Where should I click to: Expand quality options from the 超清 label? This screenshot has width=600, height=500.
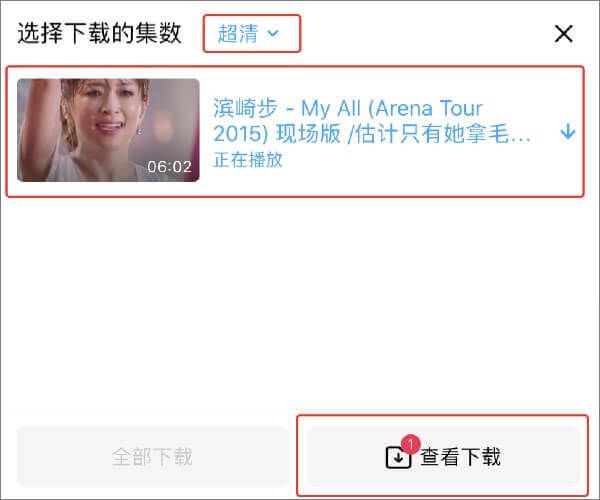pos(238,34)
